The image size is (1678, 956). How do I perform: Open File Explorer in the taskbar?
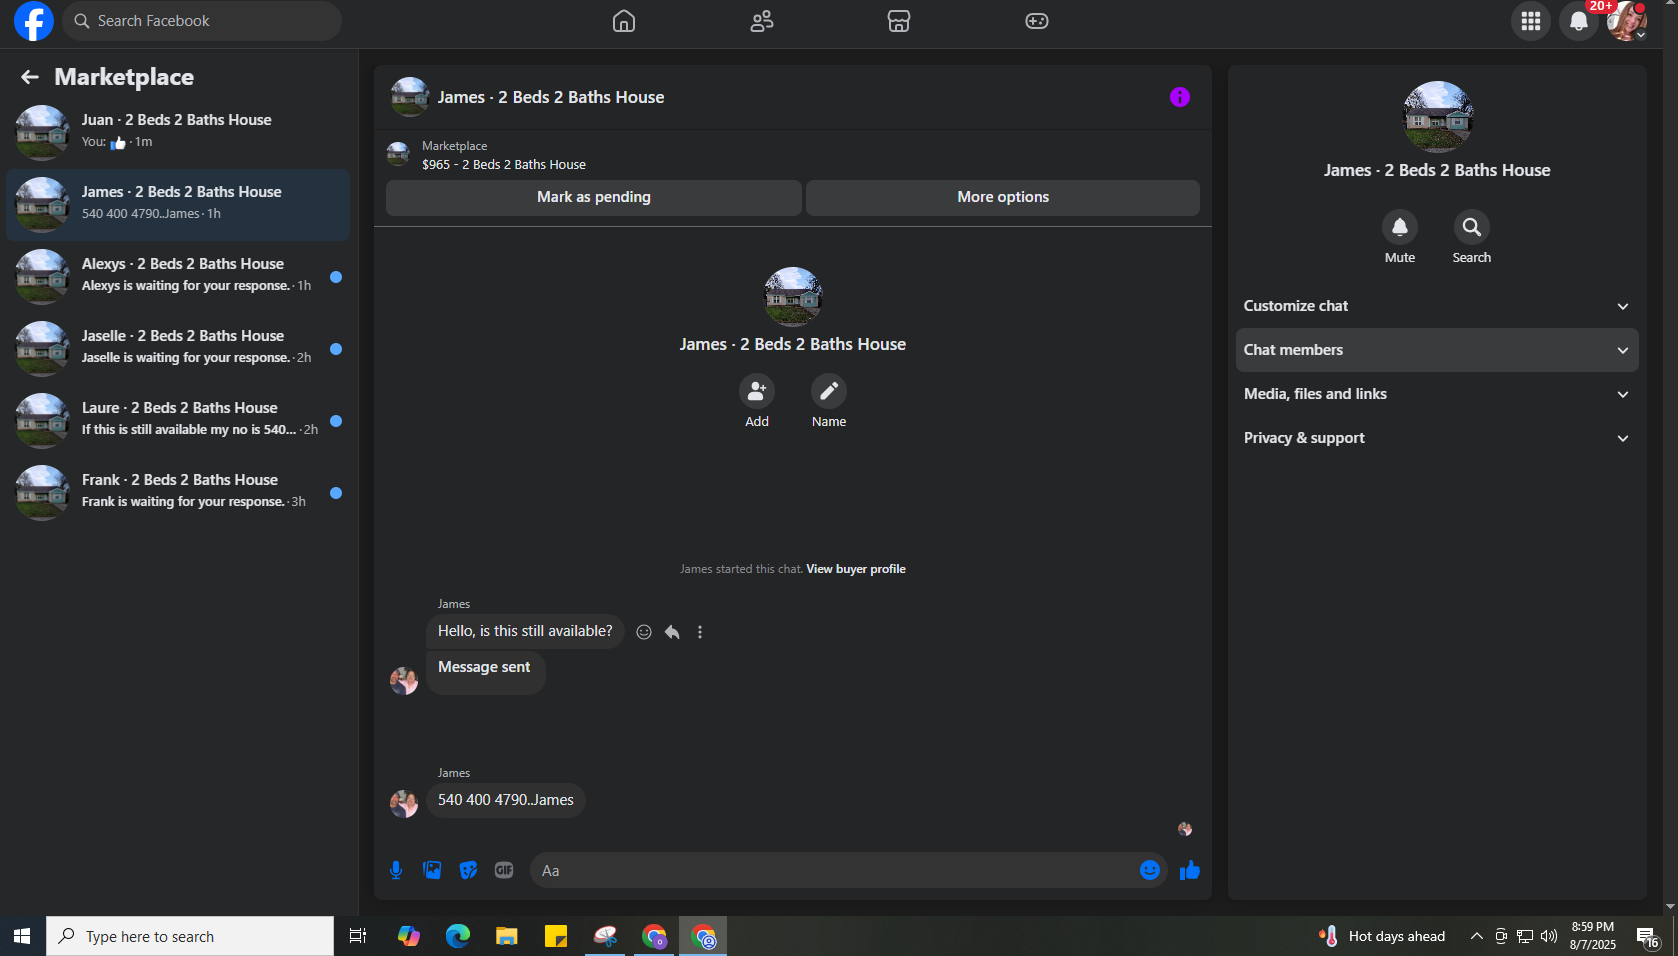507,936
